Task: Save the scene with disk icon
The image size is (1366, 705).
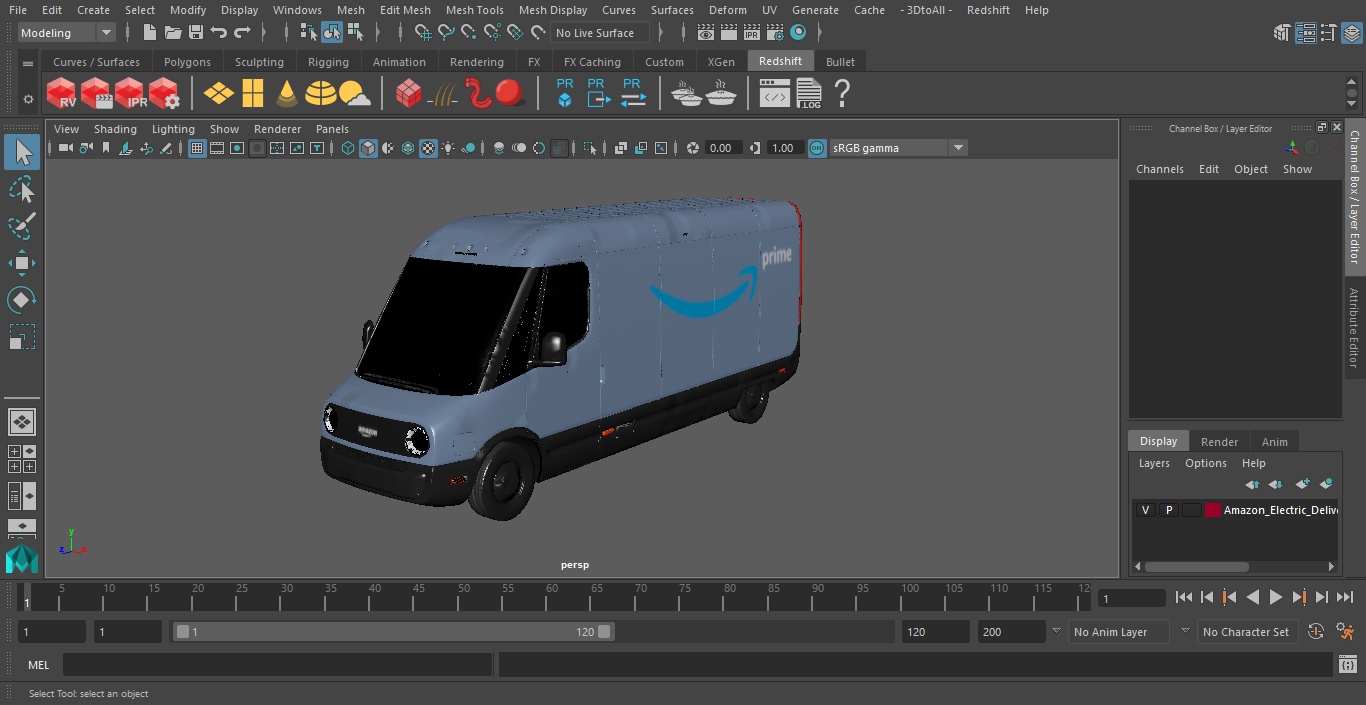Action: tap(196, 33)
